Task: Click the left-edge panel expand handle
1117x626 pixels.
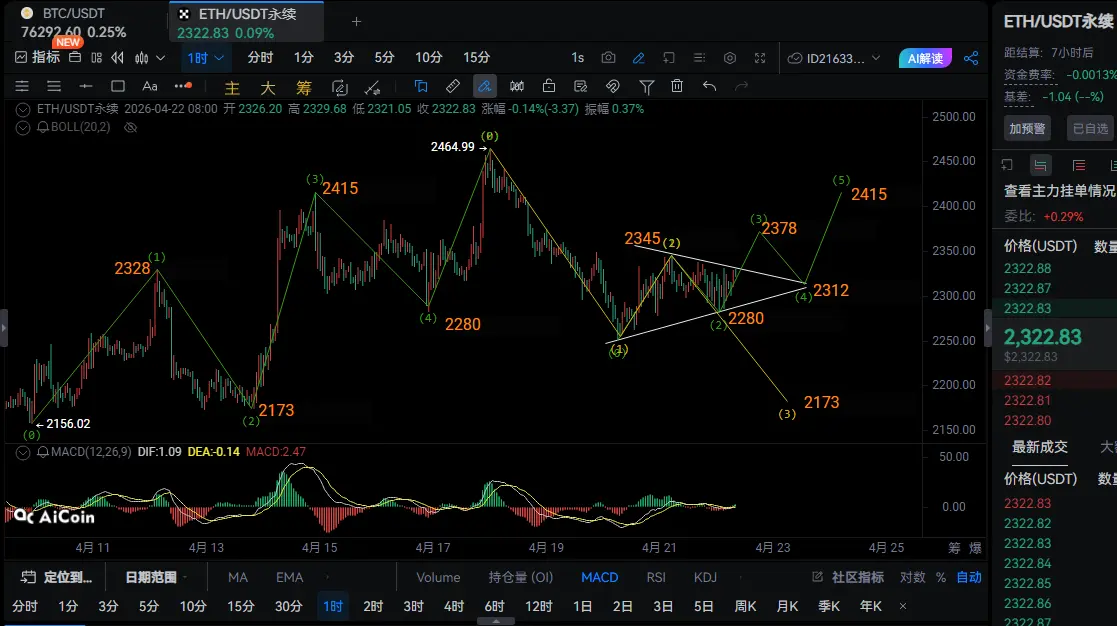Action: click(x=4, y=328)
